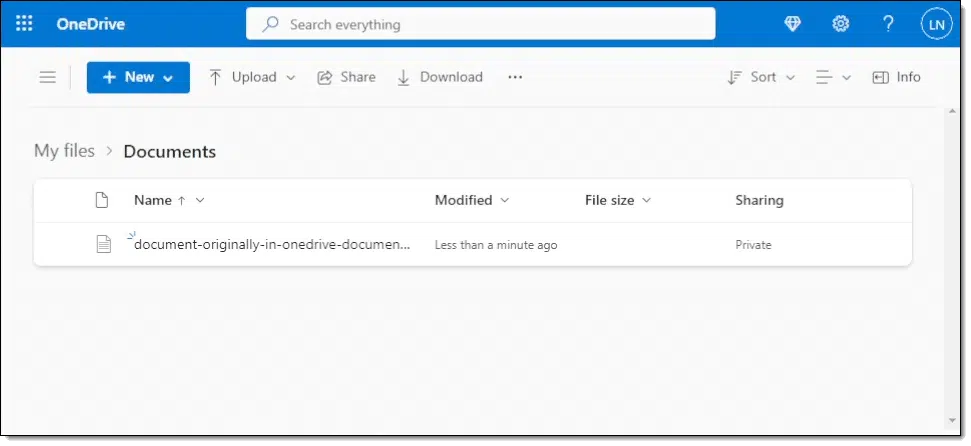Click the premium diamond icon
971x446 pixels.
click(x=793, y=24)
